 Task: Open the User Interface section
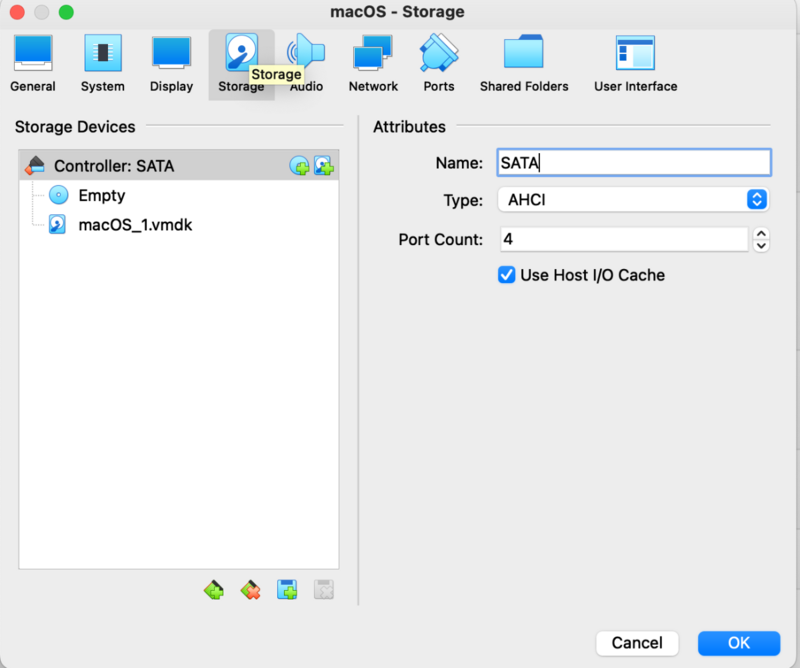point(635,64)
